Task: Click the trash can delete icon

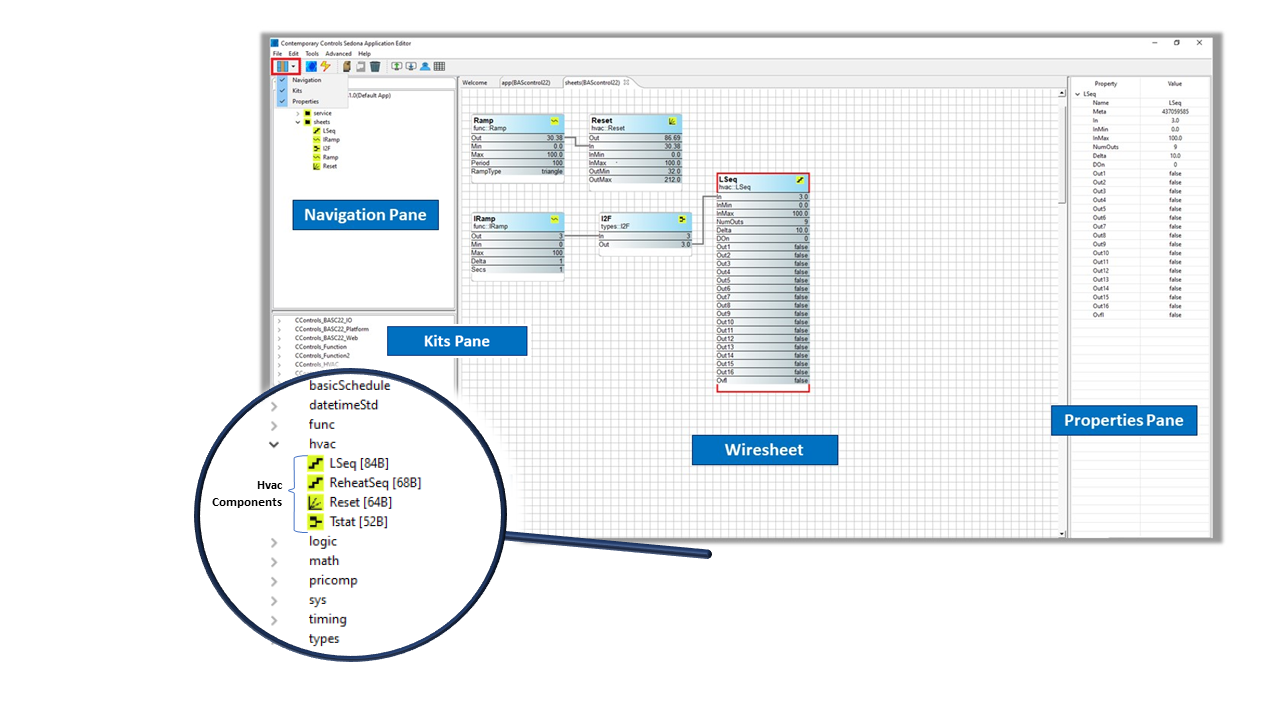Action: (375, 66)
